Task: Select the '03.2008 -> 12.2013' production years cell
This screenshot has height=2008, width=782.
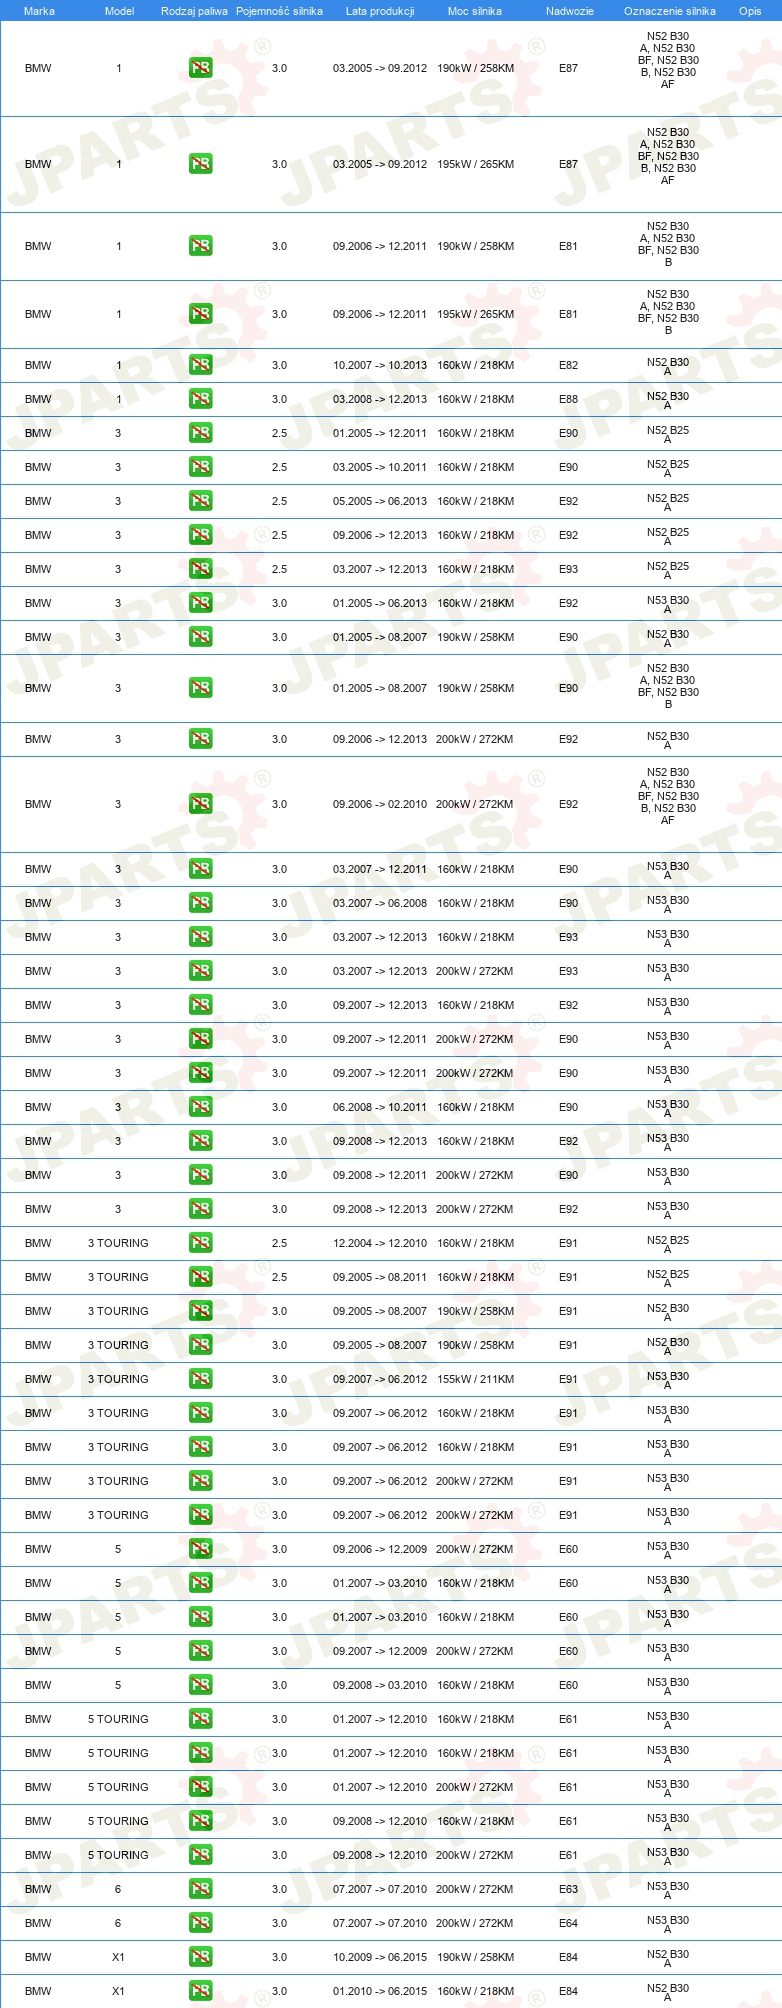Action: (x=380, y=399)
